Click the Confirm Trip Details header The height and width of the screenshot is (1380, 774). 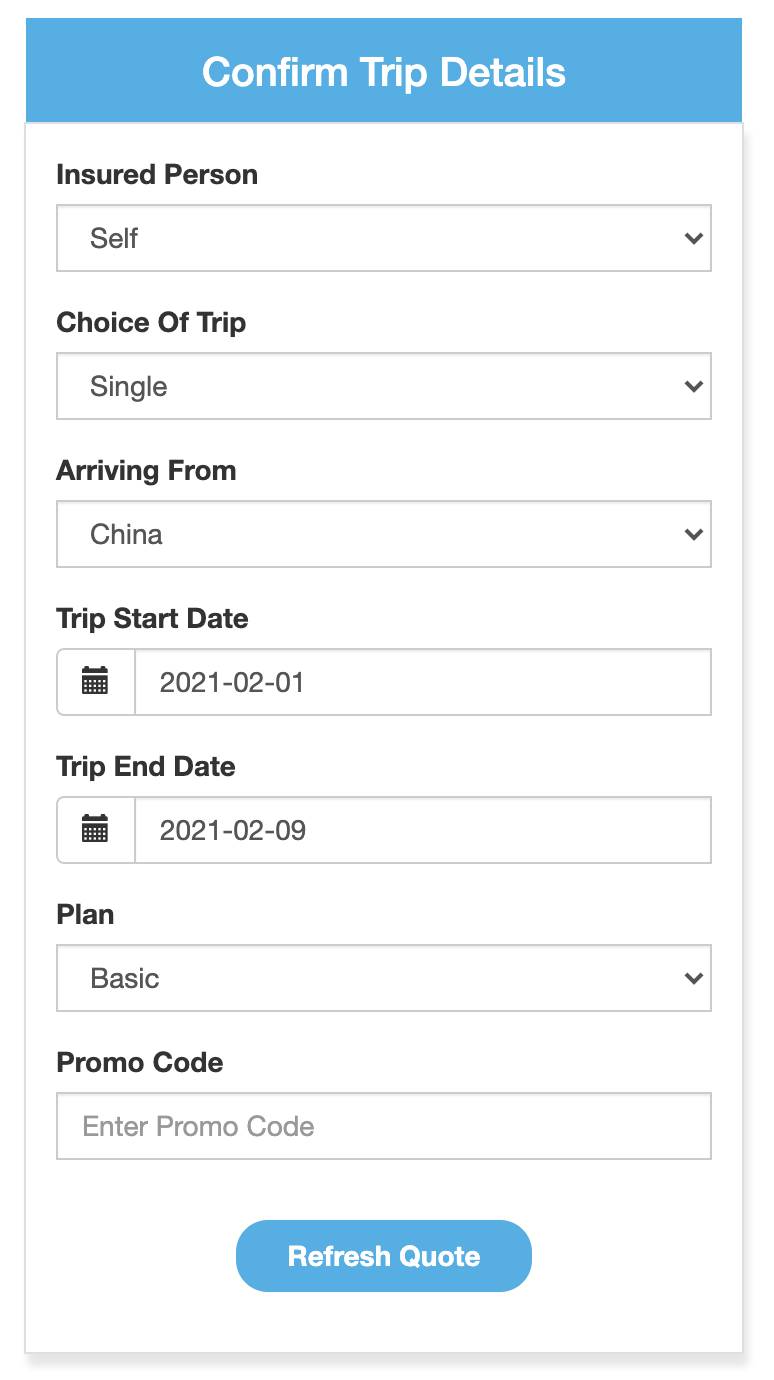pyautogui.click(x=384, y=72)
